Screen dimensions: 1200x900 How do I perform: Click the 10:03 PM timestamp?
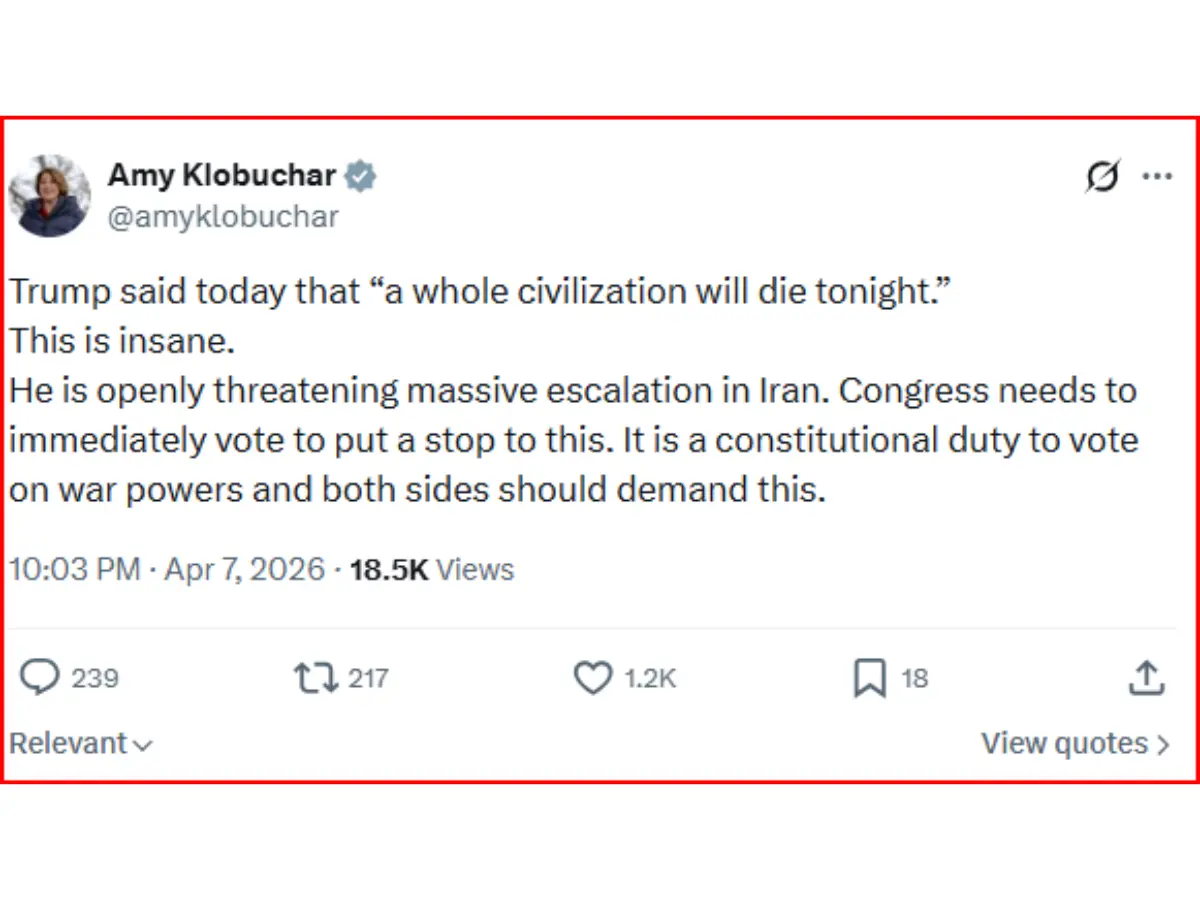[75, 570]
